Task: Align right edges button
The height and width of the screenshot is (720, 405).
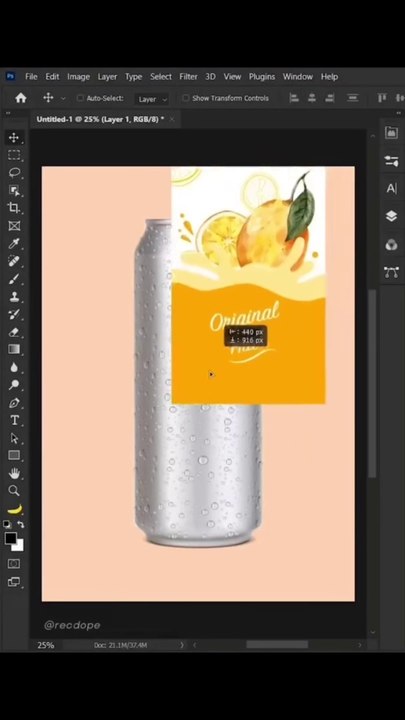Action: click(x=329, y=98)
